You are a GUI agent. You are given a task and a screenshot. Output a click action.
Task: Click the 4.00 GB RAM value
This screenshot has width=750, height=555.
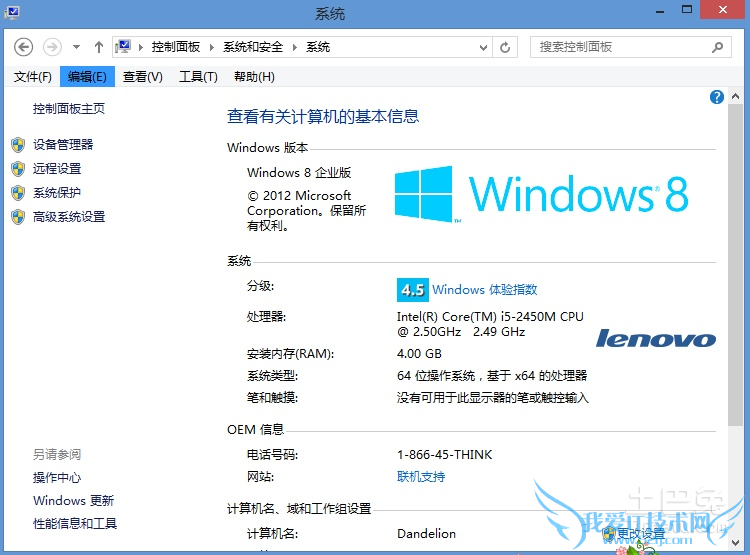tap(419, 354)
